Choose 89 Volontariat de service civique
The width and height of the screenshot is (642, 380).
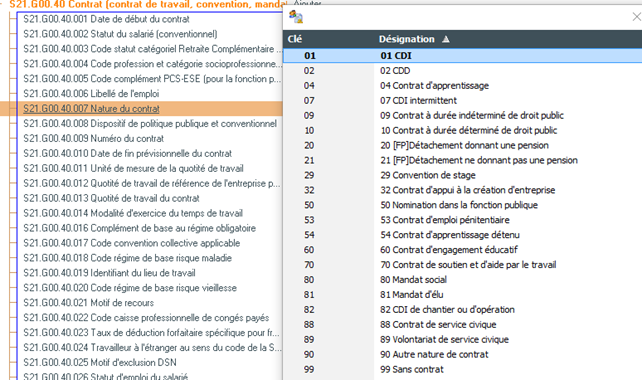point(444,339)
